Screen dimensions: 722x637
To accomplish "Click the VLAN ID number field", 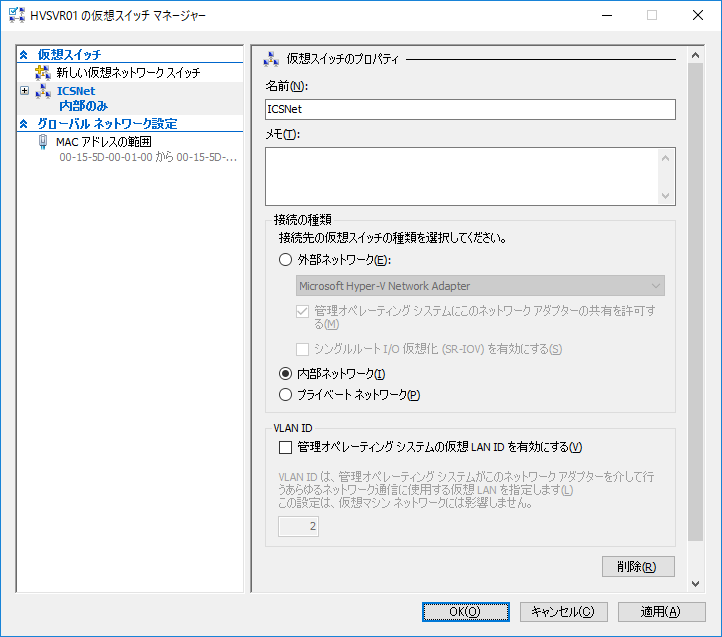I will click(298, 526).
